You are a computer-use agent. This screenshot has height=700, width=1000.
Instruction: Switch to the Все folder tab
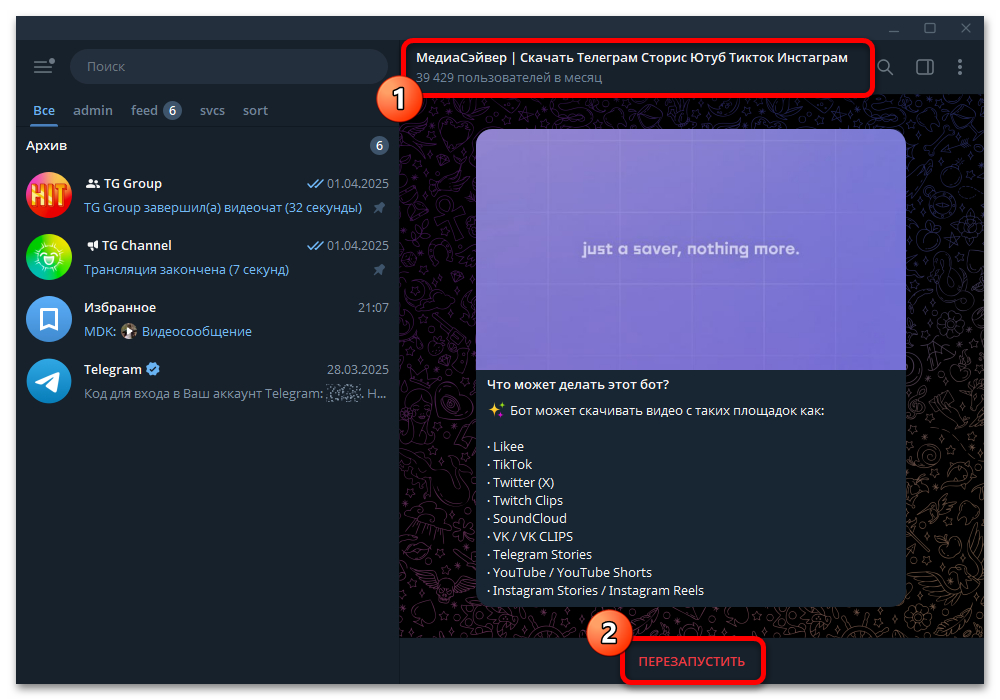click(44, 110)
